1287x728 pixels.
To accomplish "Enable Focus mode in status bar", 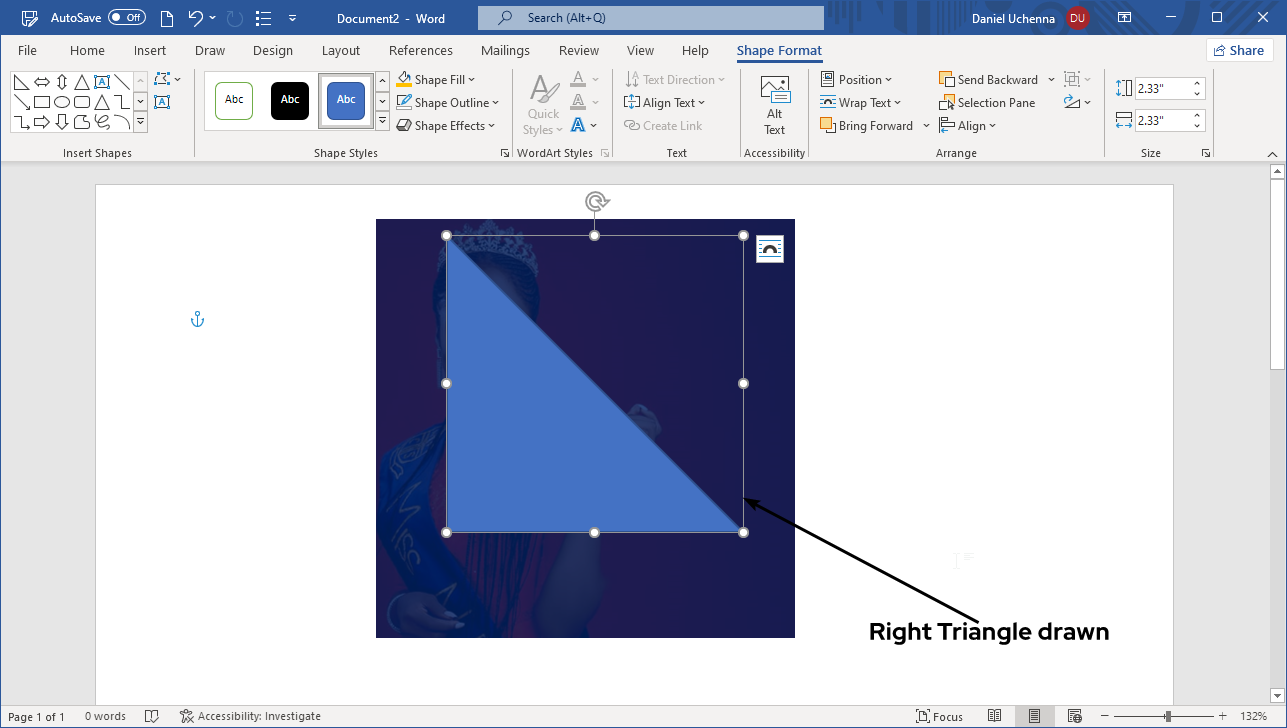I will [939, 716].
